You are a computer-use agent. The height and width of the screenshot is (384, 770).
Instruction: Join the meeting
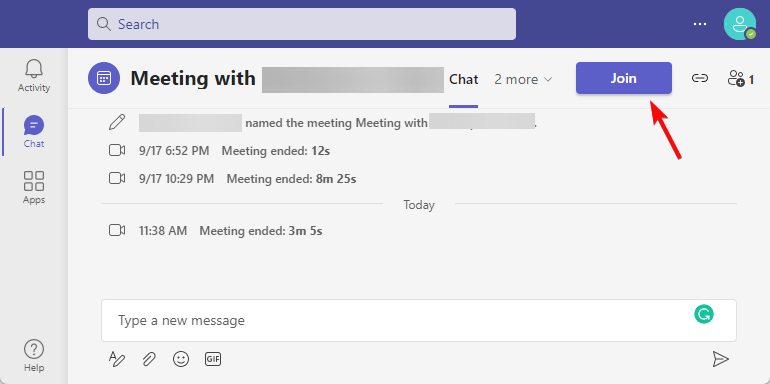(x=624, y=78)
